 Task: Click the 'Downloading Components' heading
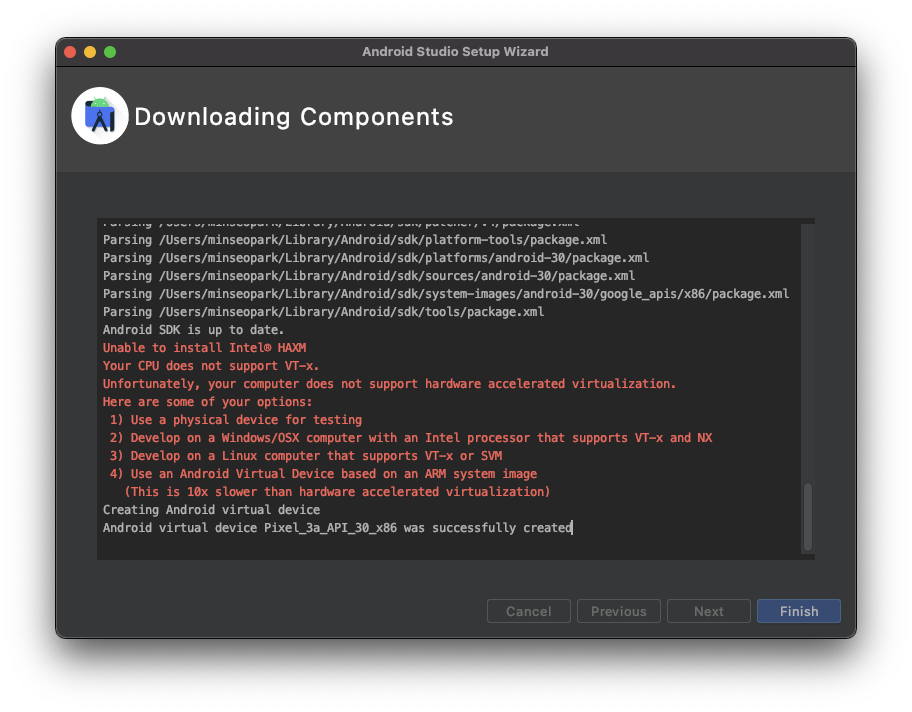pos(294,116)
